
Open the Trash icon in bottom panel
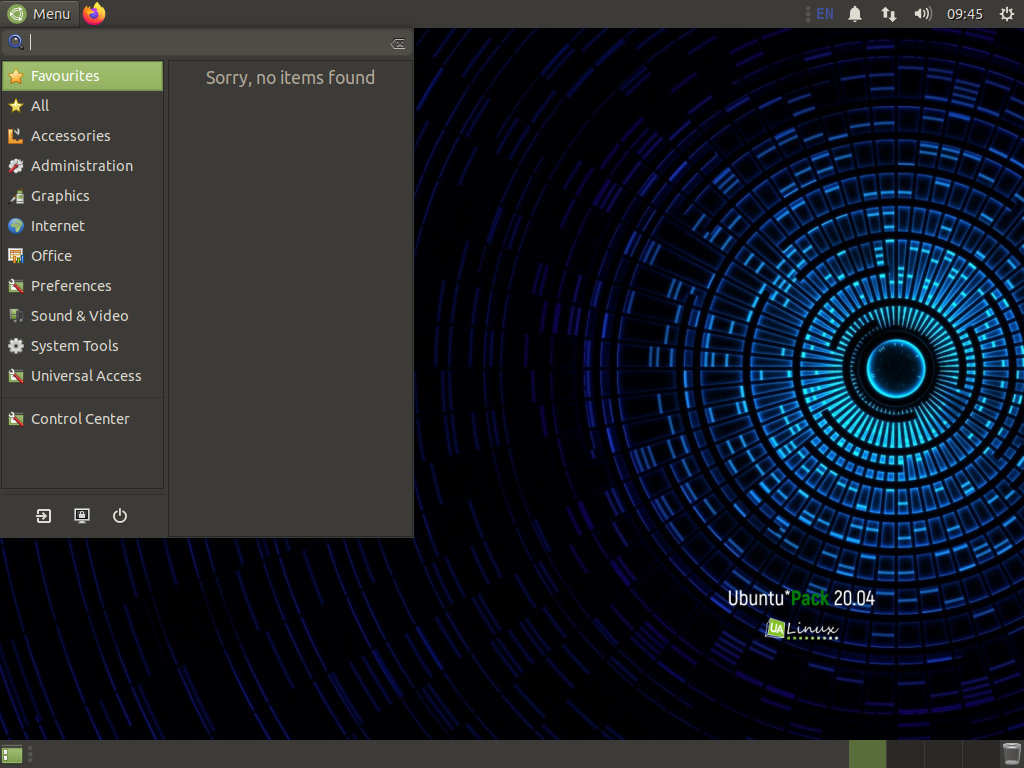click(x=1012, y=754)
